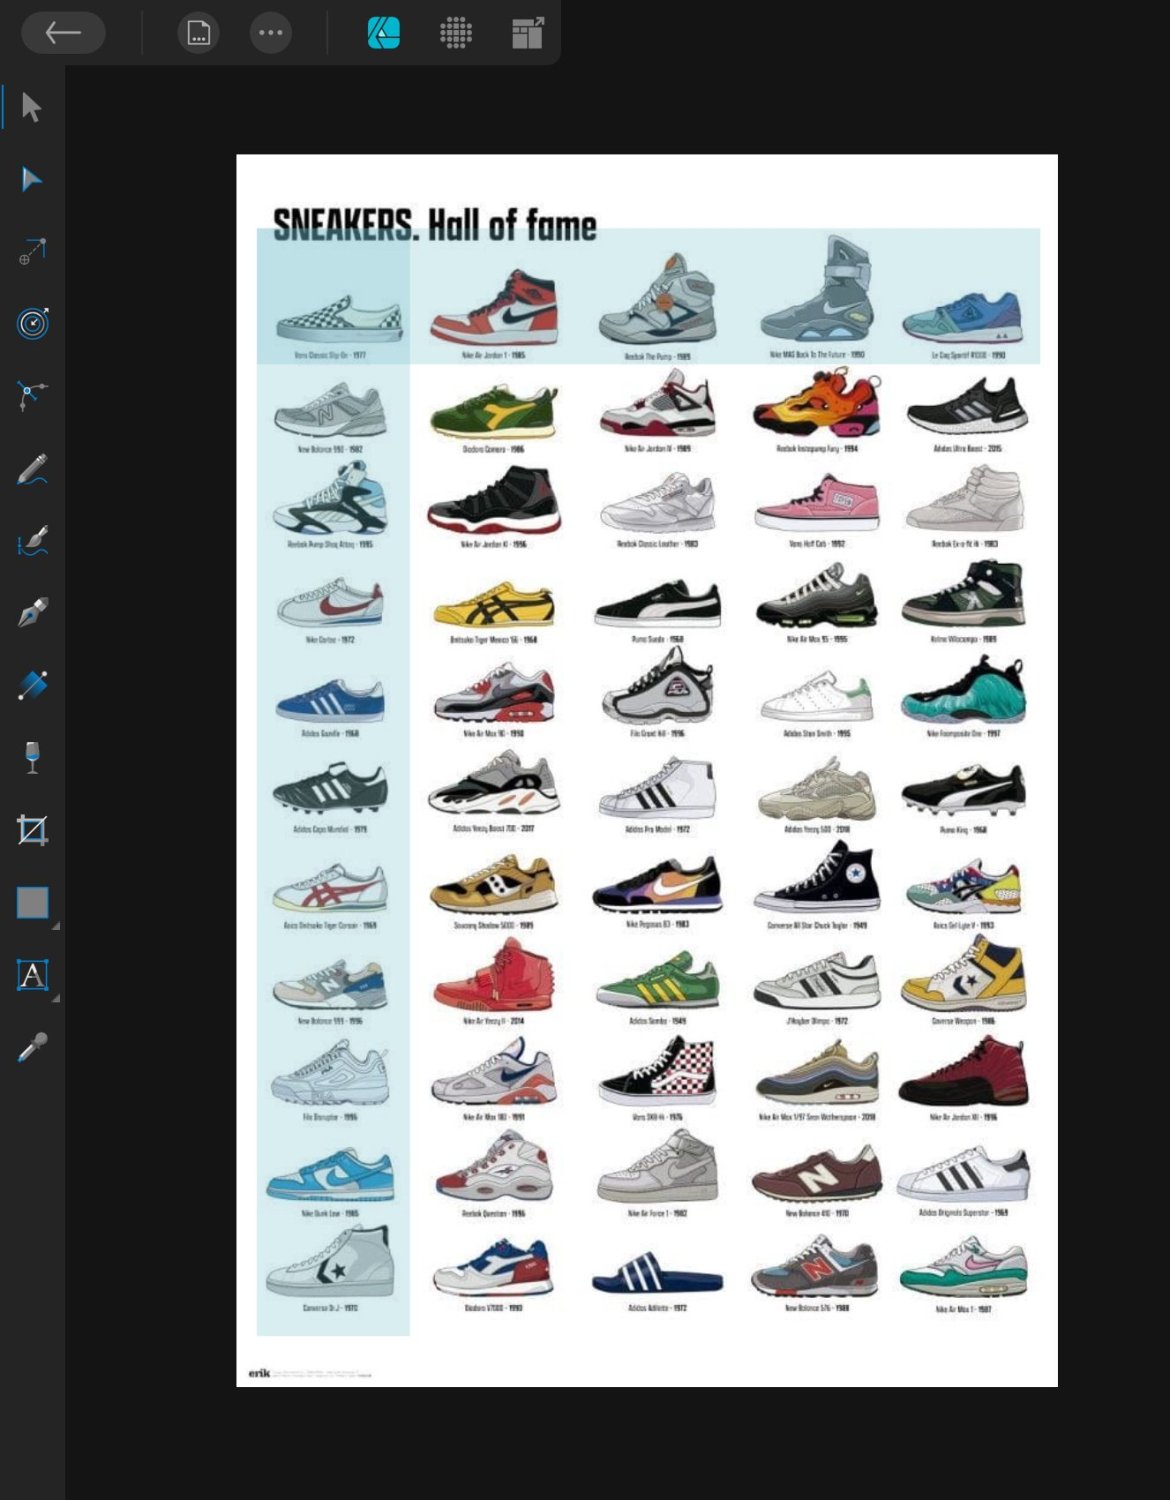Pick the Color Picker eyedropper tool
The image size is (1170, 1500).
(32, 1047)
